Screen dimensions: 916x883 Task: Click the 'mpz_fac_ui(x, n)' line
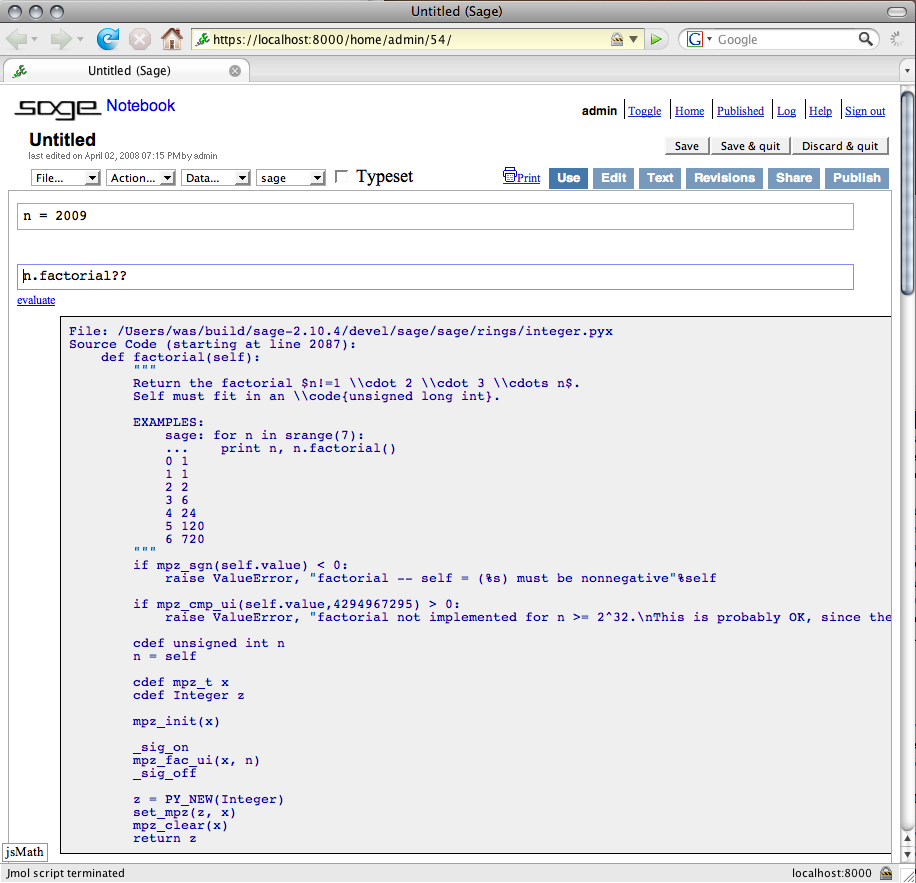point(196,760)
